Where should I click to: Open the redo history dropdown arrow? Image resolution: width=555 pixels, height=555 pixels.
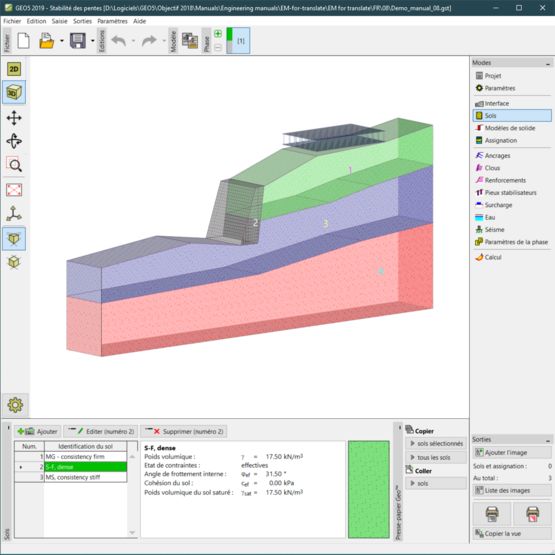point(164,41)
